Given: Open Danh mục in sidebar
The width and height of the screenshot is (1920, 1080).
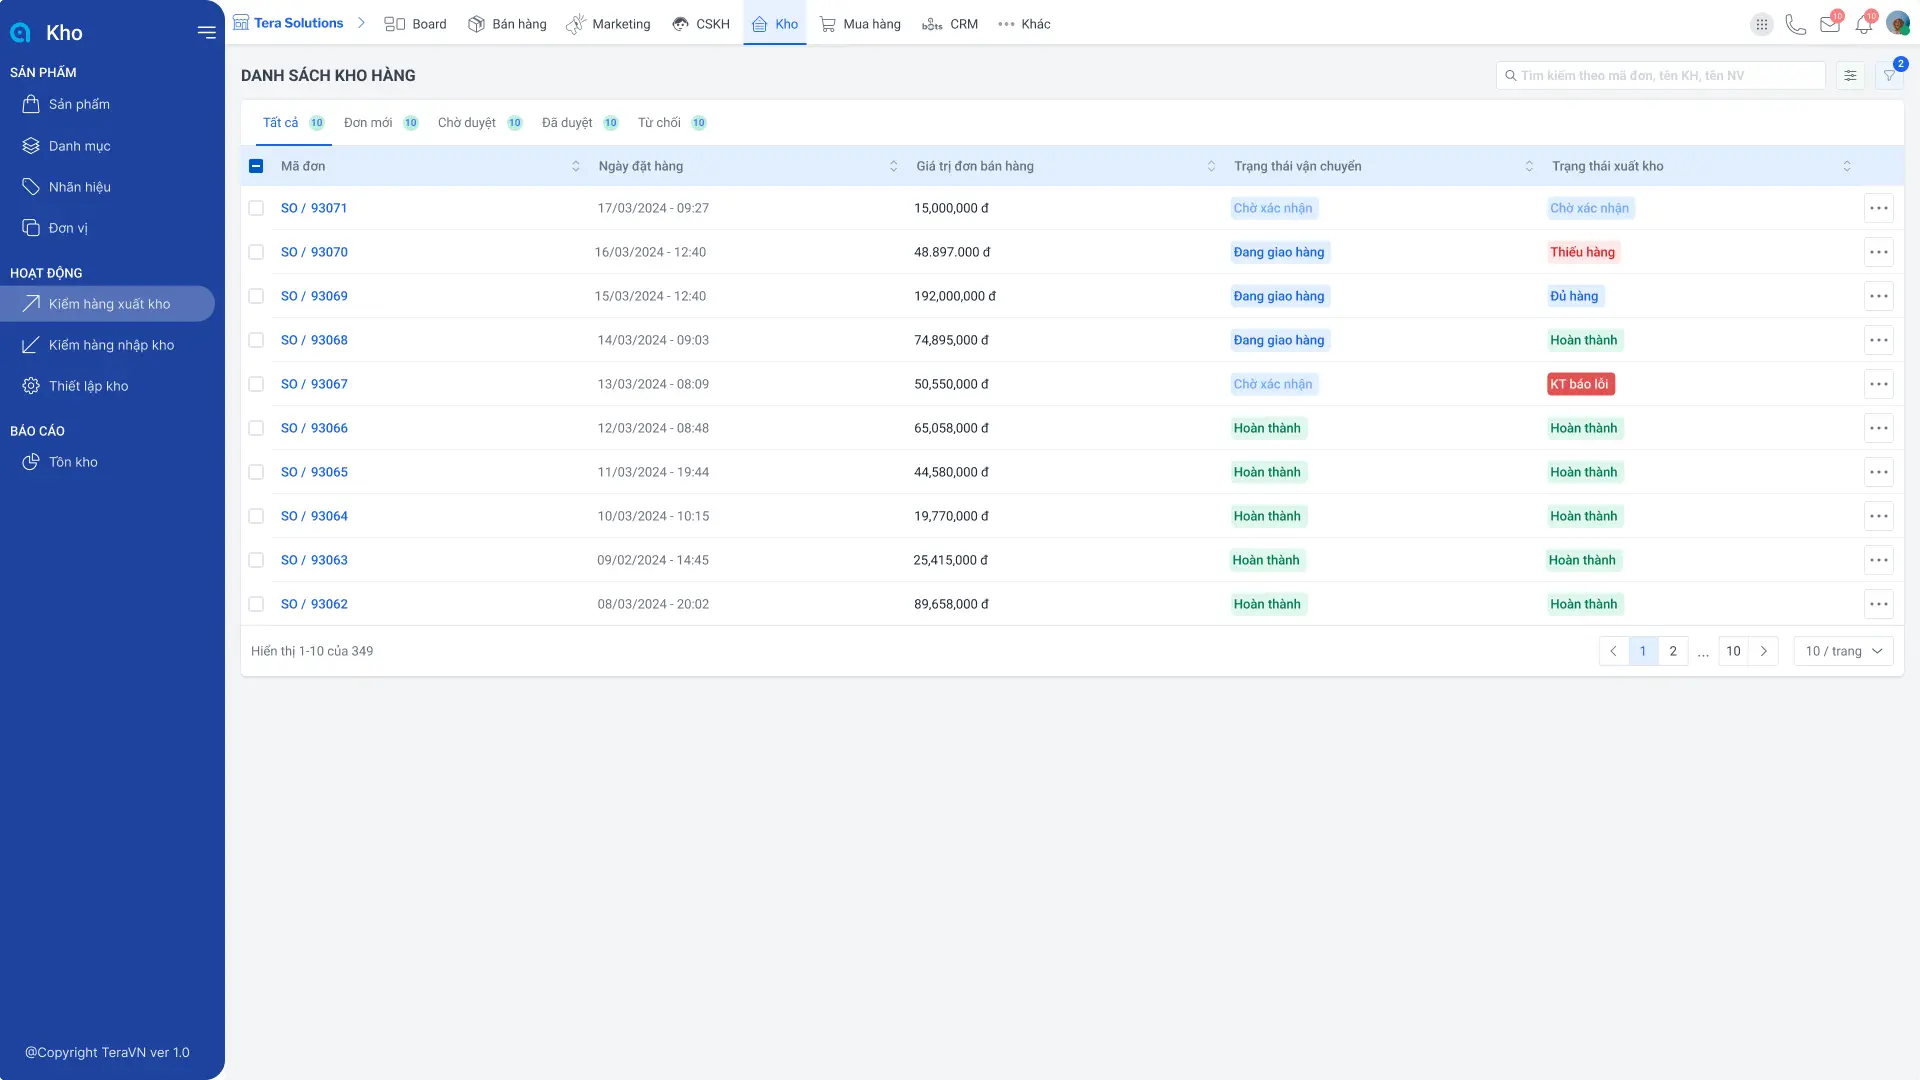Looking at the screenshot, I should pyautogui.click(x=107, y=146).
